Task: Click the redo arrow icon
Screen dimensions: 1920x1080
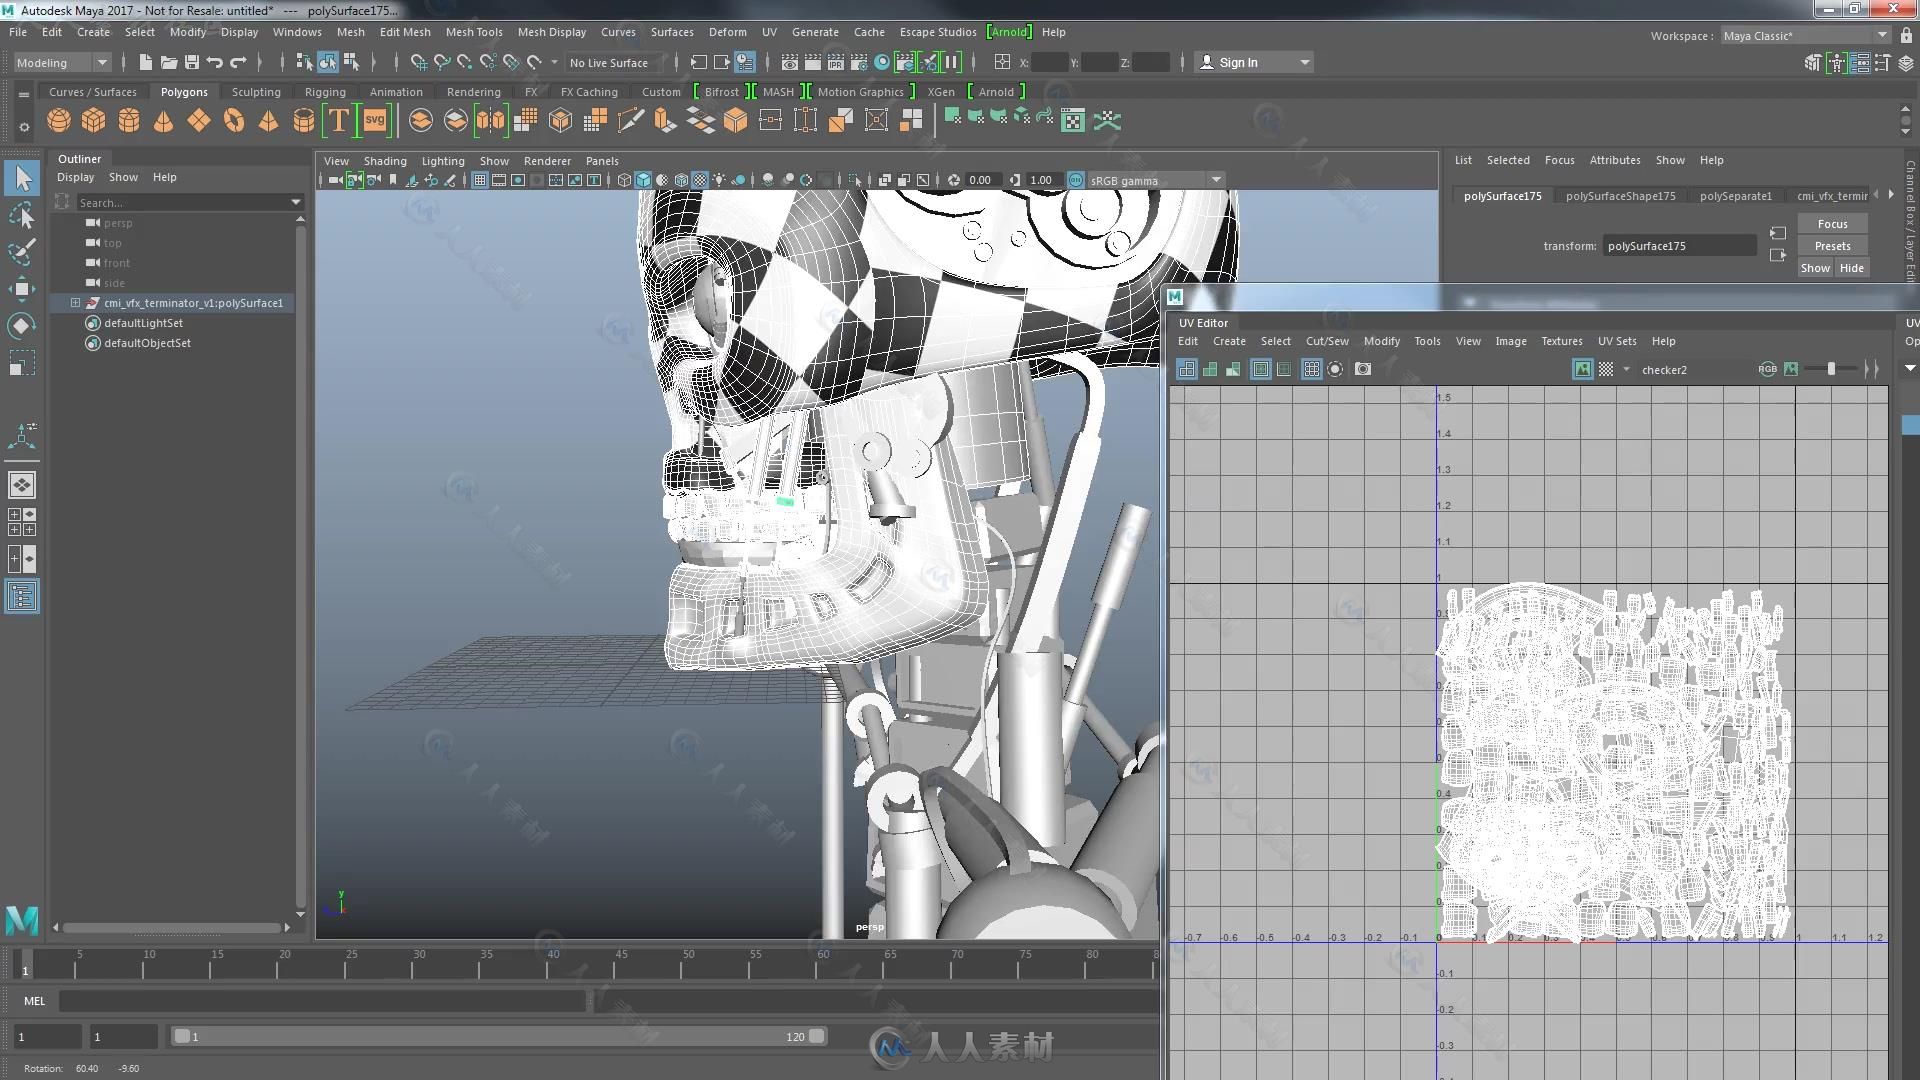Action: (x=238, y=62)
